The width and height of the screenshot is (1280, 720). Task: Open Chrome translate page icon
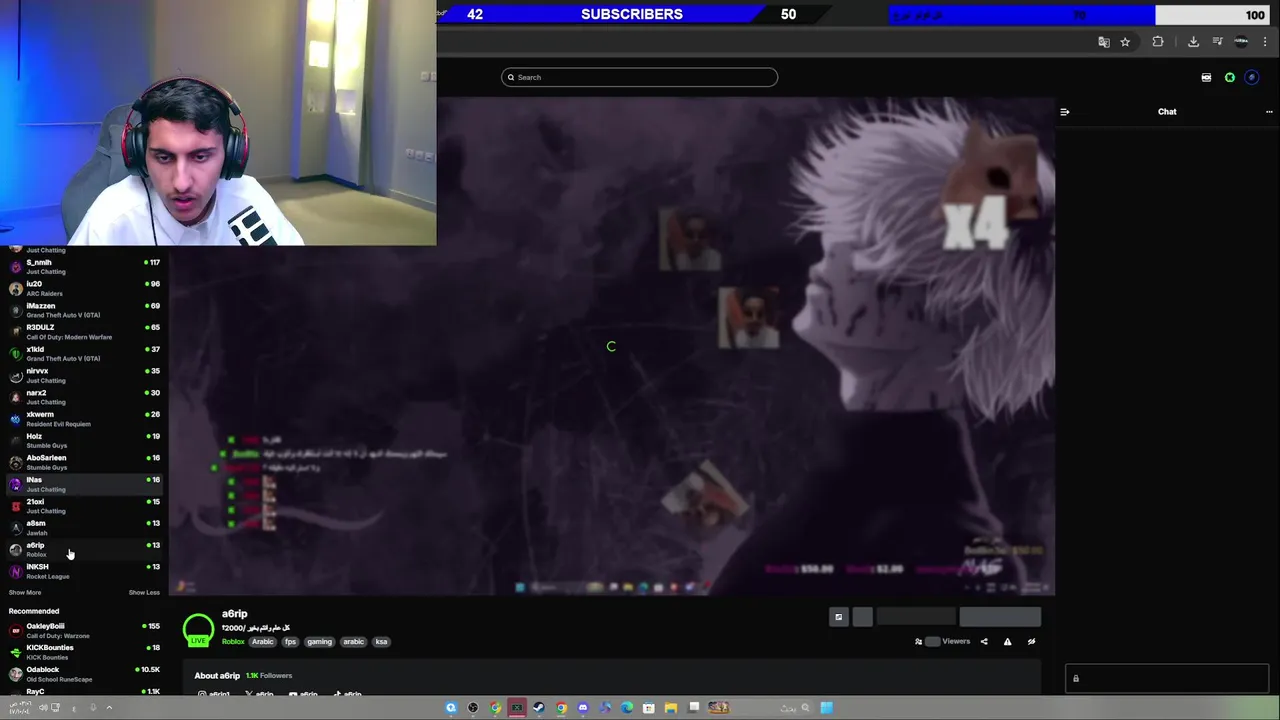point(1104,42)
